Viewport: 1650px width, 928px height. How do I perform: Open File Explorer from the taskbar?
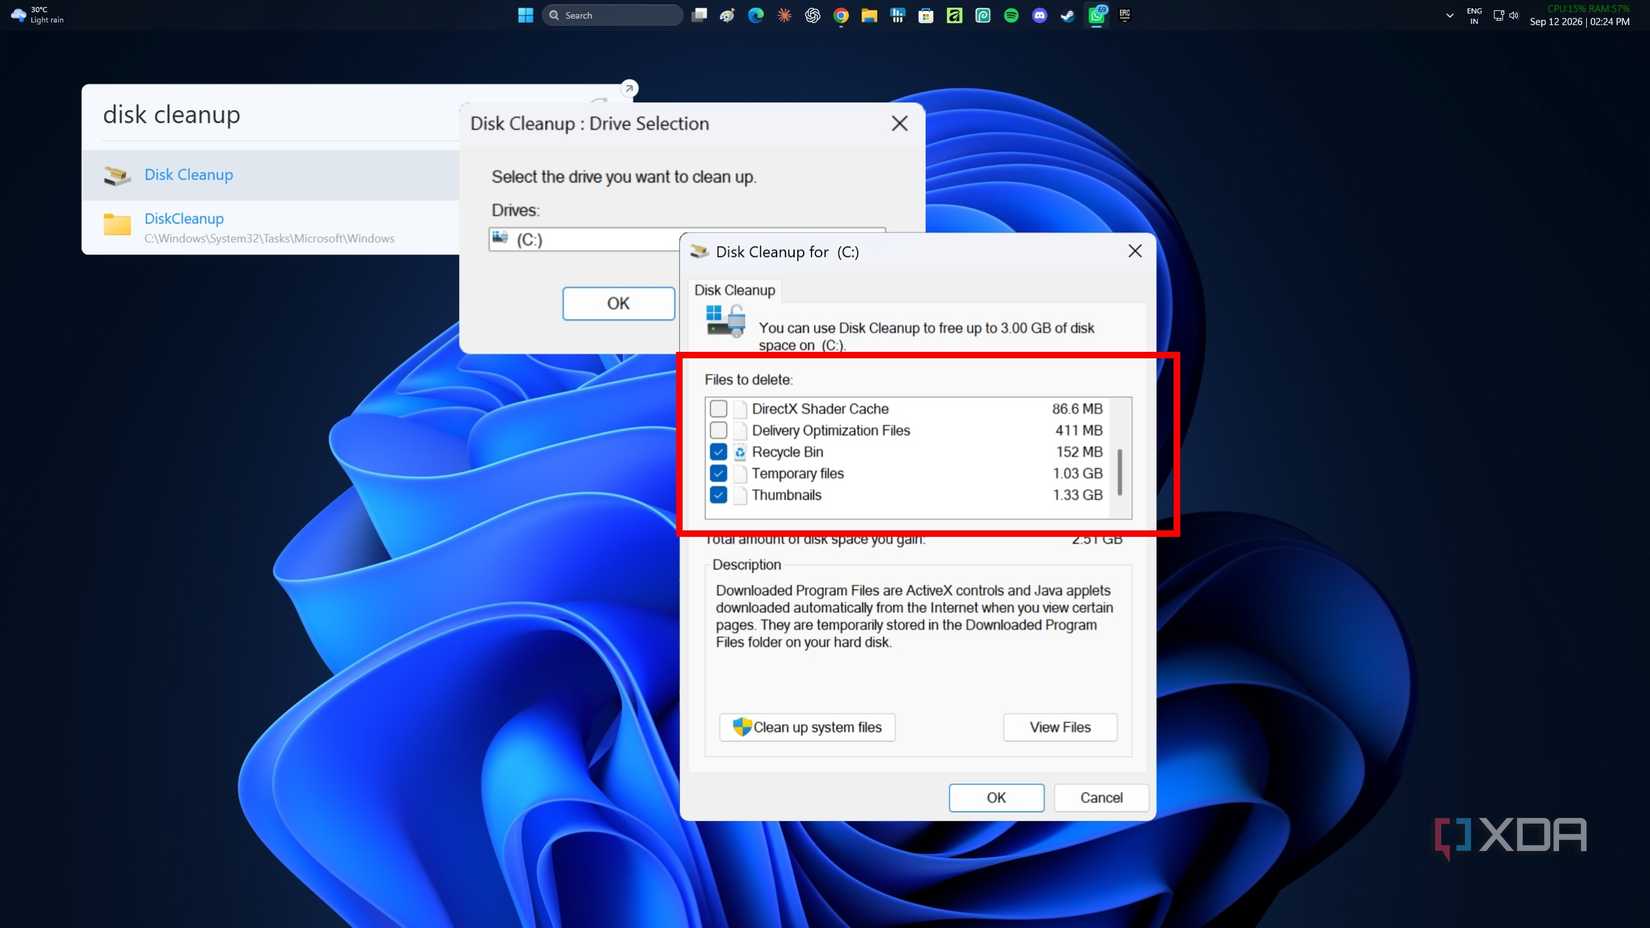click(x=869, y=15)
